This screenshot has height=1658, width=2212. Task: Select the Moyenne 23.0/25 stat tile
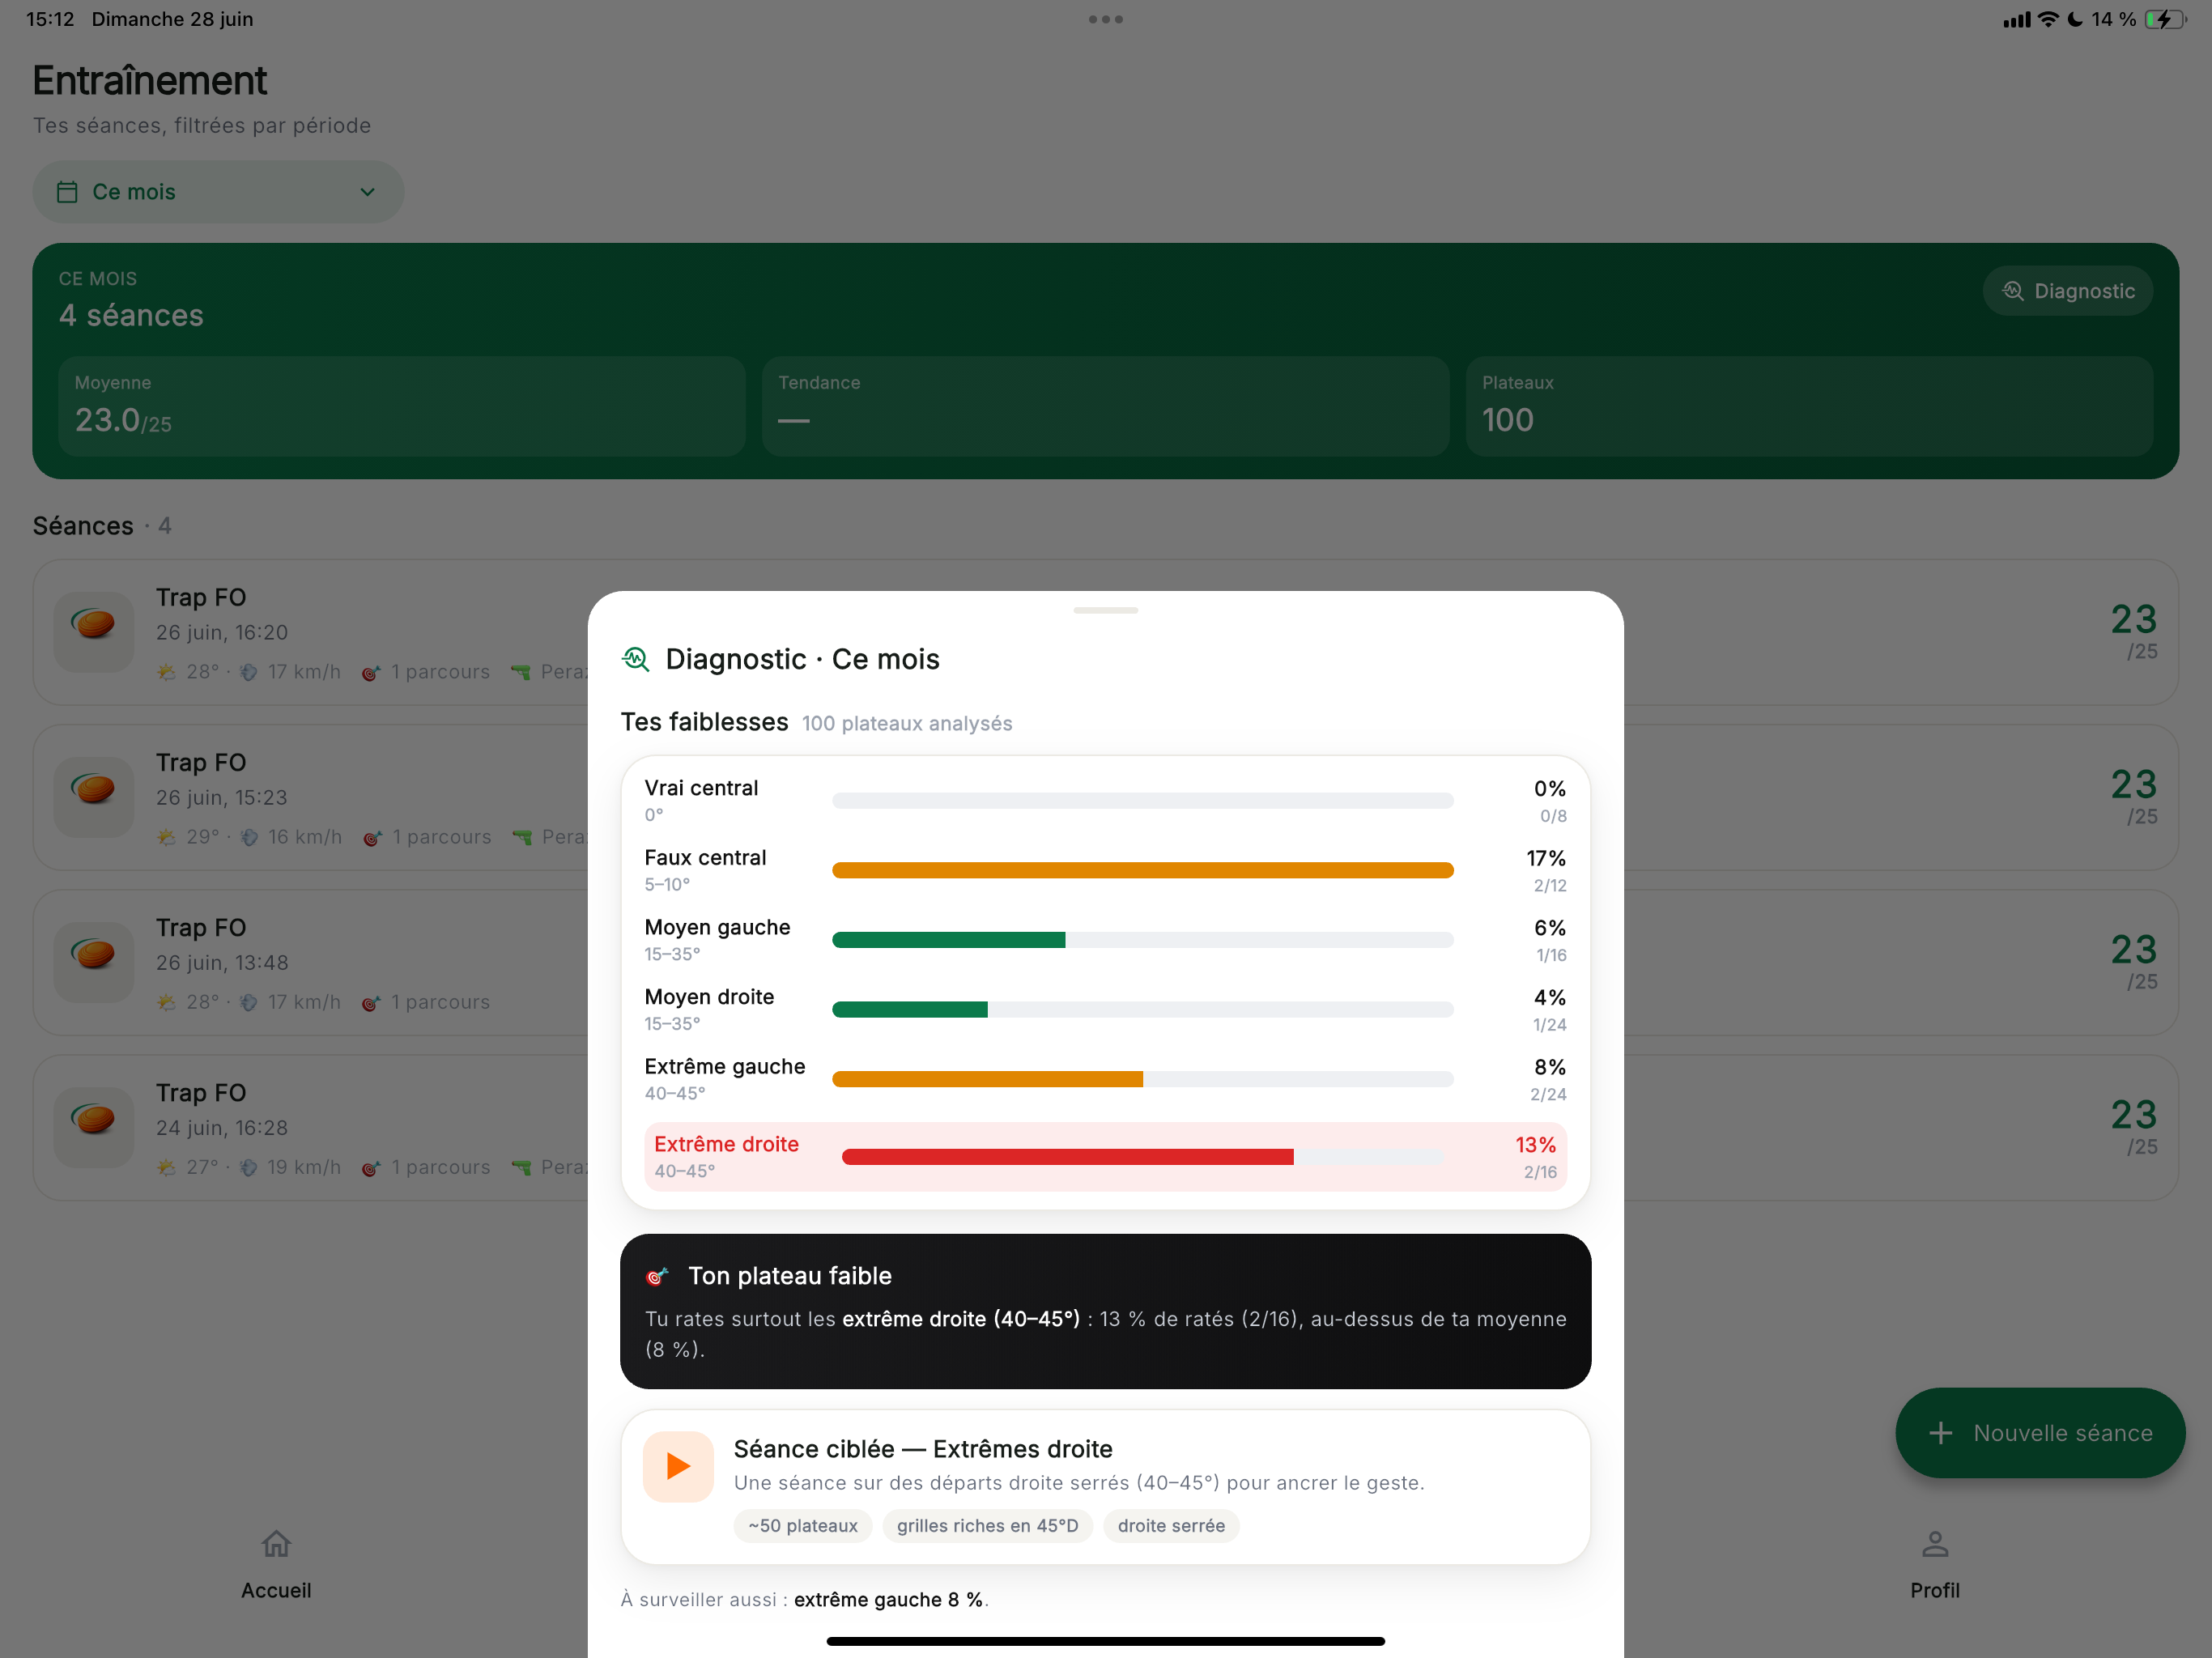pyautogui.click(x=402, y=406)
